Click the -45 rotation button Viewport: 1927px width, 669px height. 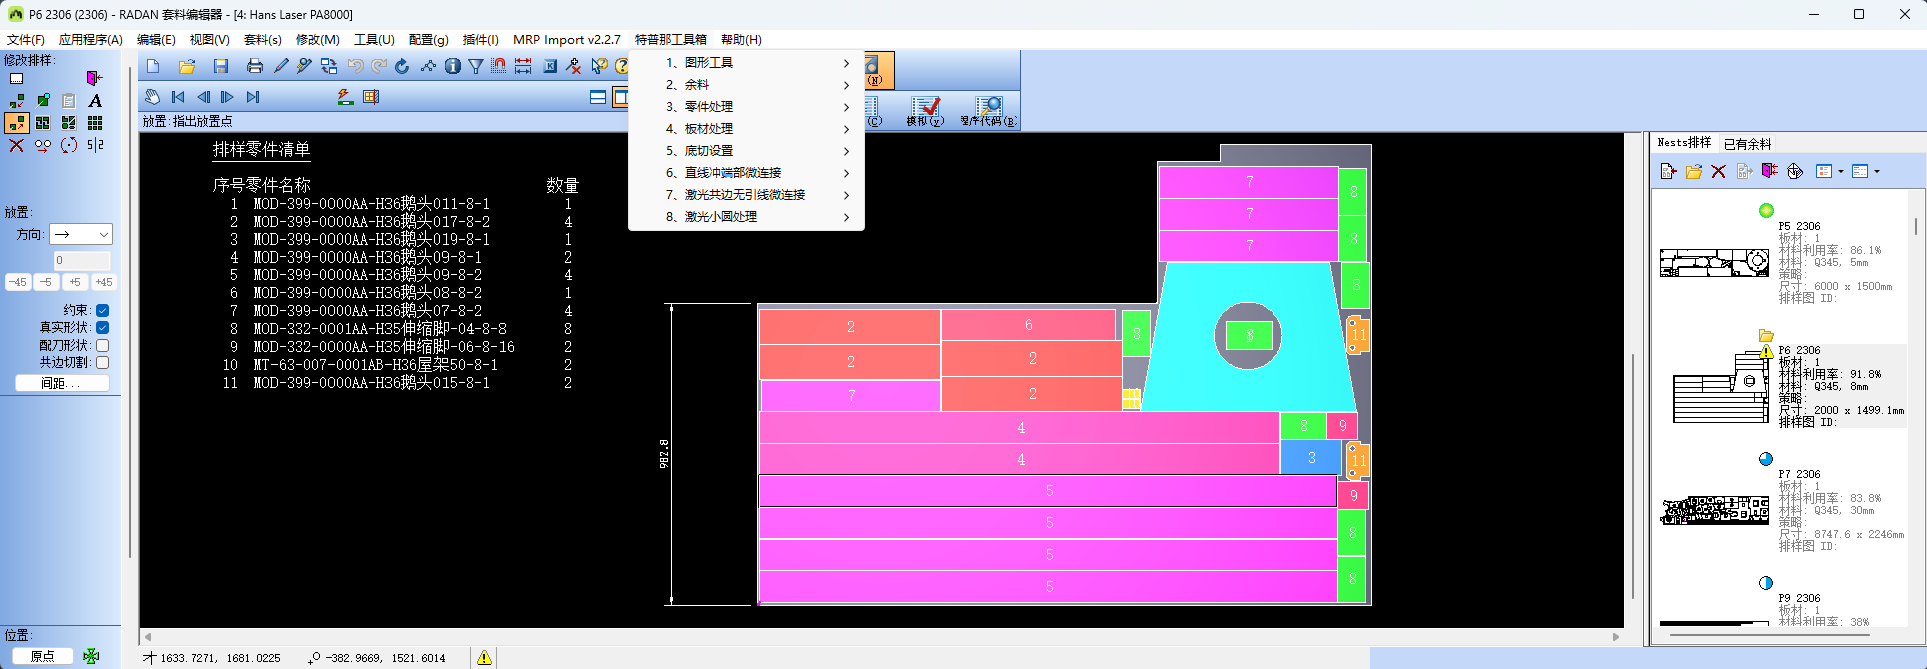18,282
